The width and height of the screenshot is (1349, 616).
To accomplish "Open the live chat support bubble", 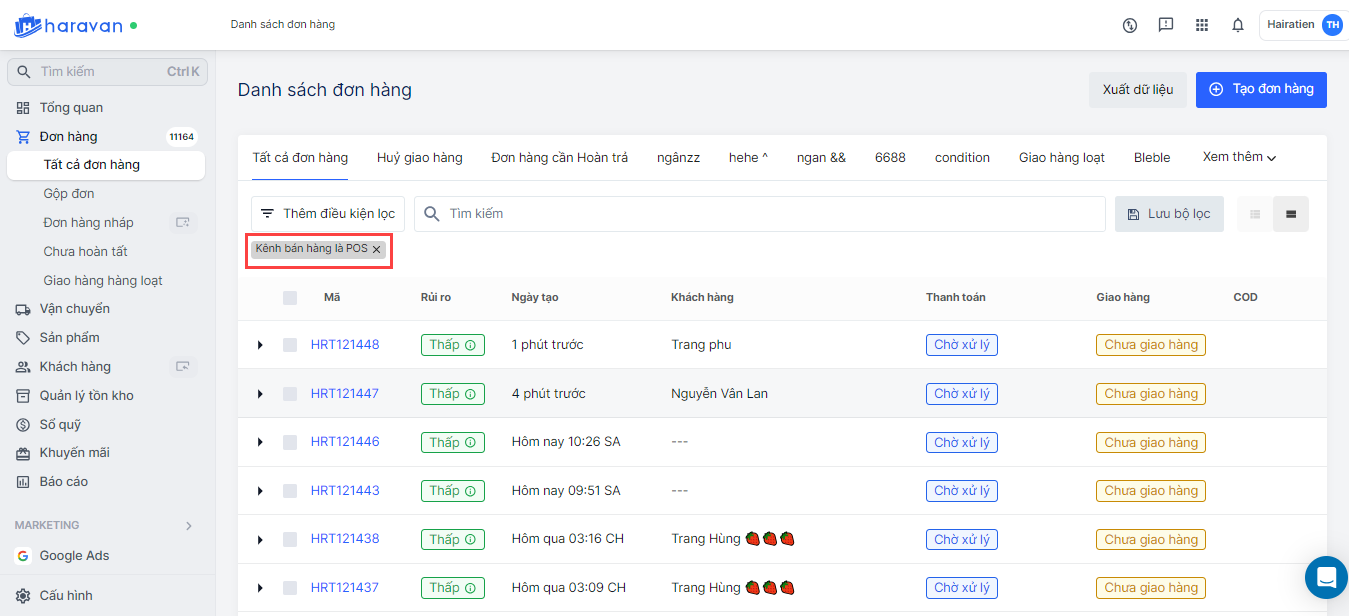I will point(1326,577).
